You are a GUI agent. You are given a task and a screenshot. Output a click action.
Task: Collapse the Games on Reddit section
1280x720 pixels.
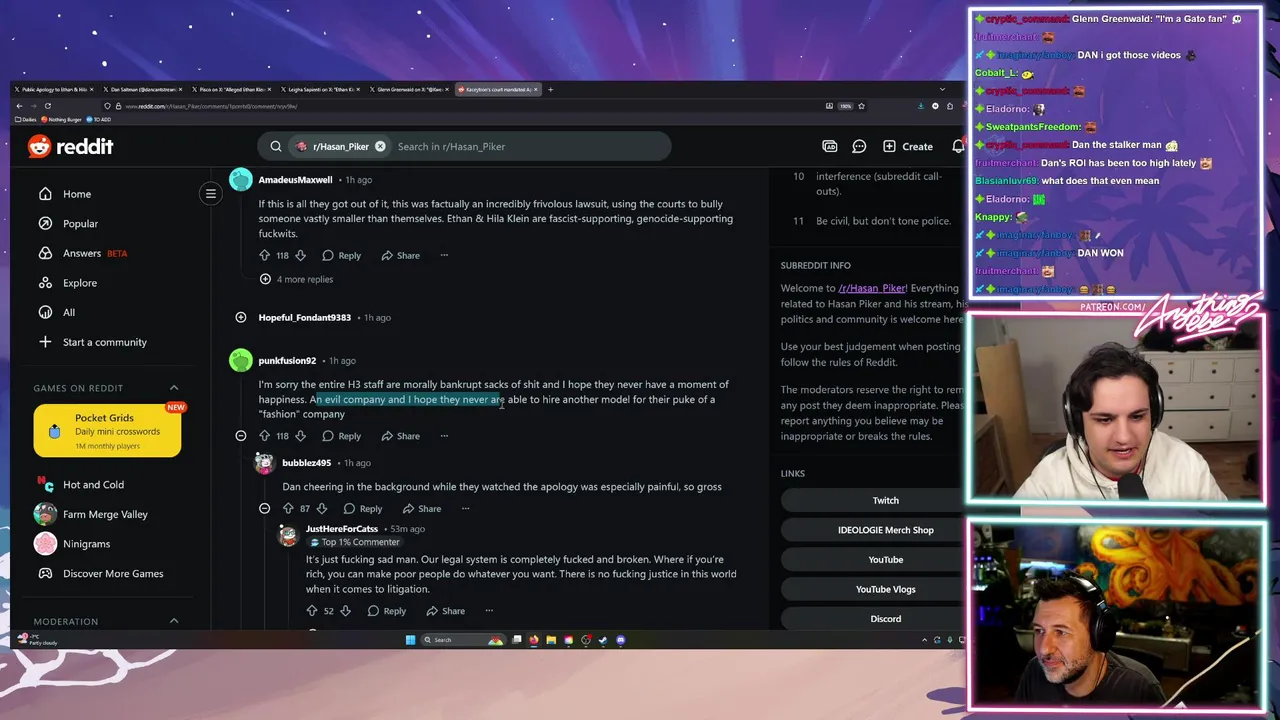click(x=174, y=388)
